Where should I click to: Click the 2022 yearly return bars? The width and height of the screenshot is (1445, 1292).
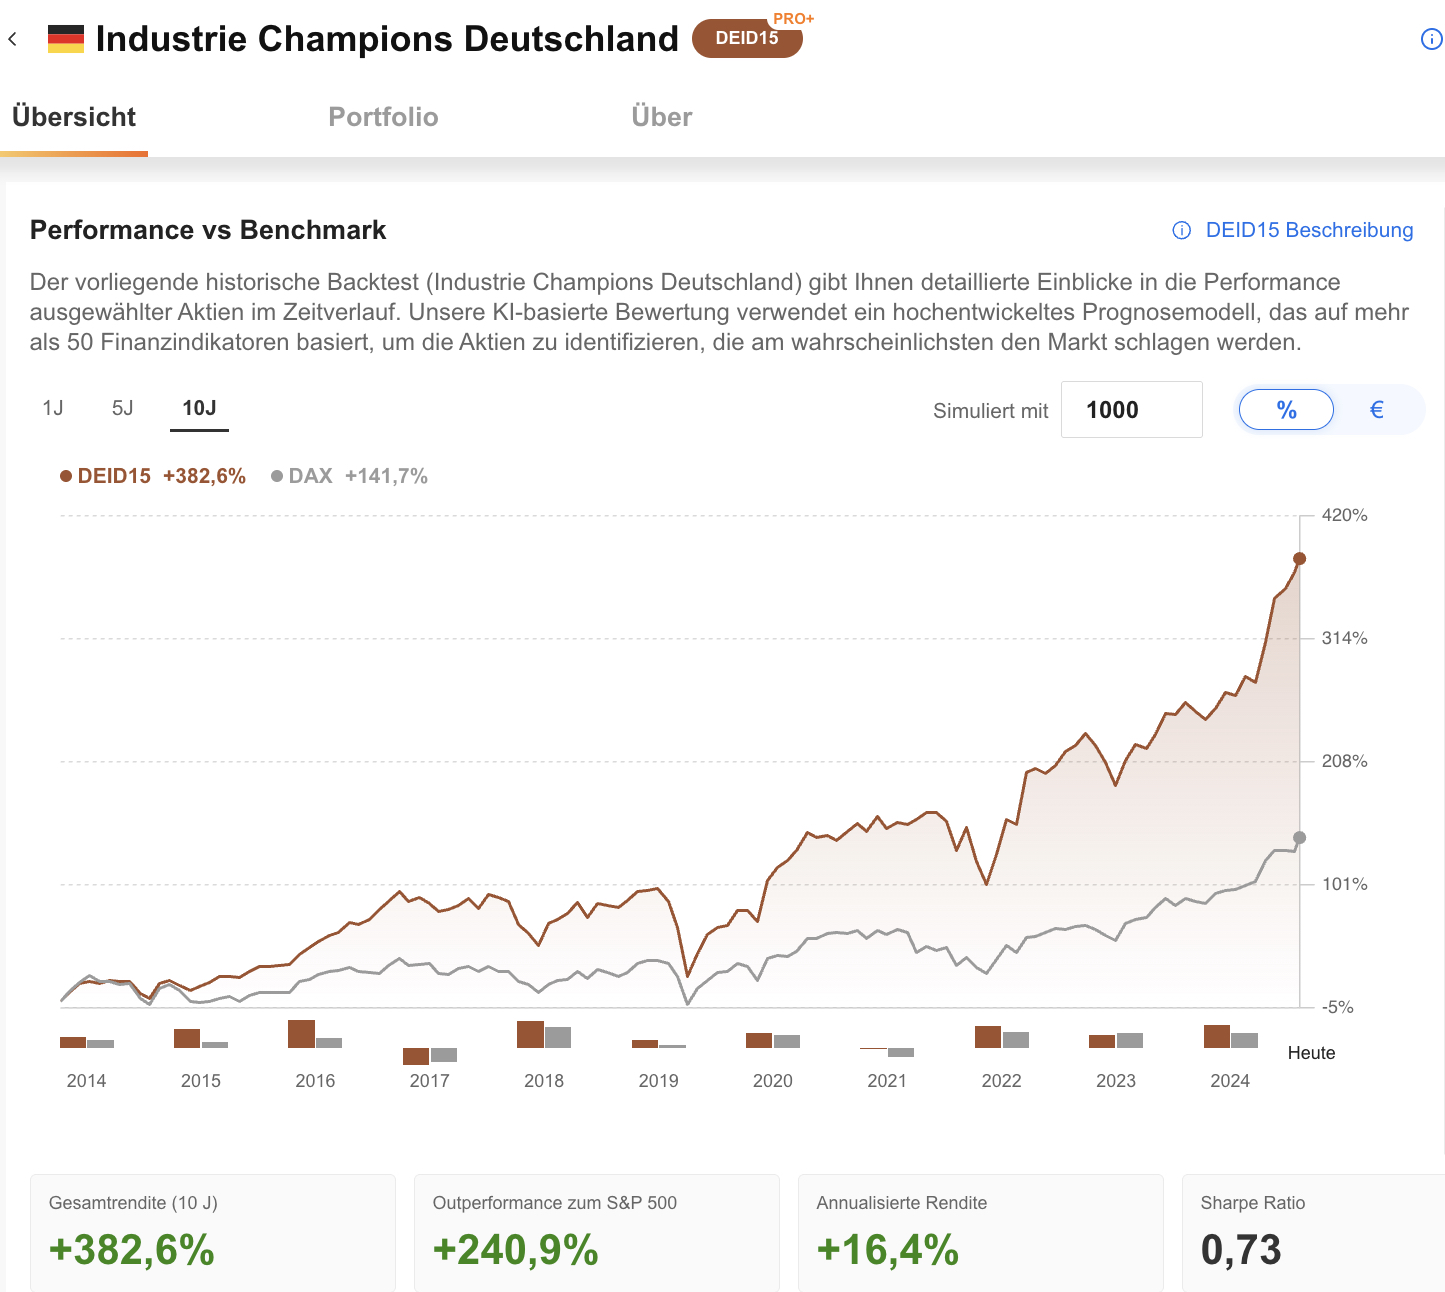tap(1002, 1037)
